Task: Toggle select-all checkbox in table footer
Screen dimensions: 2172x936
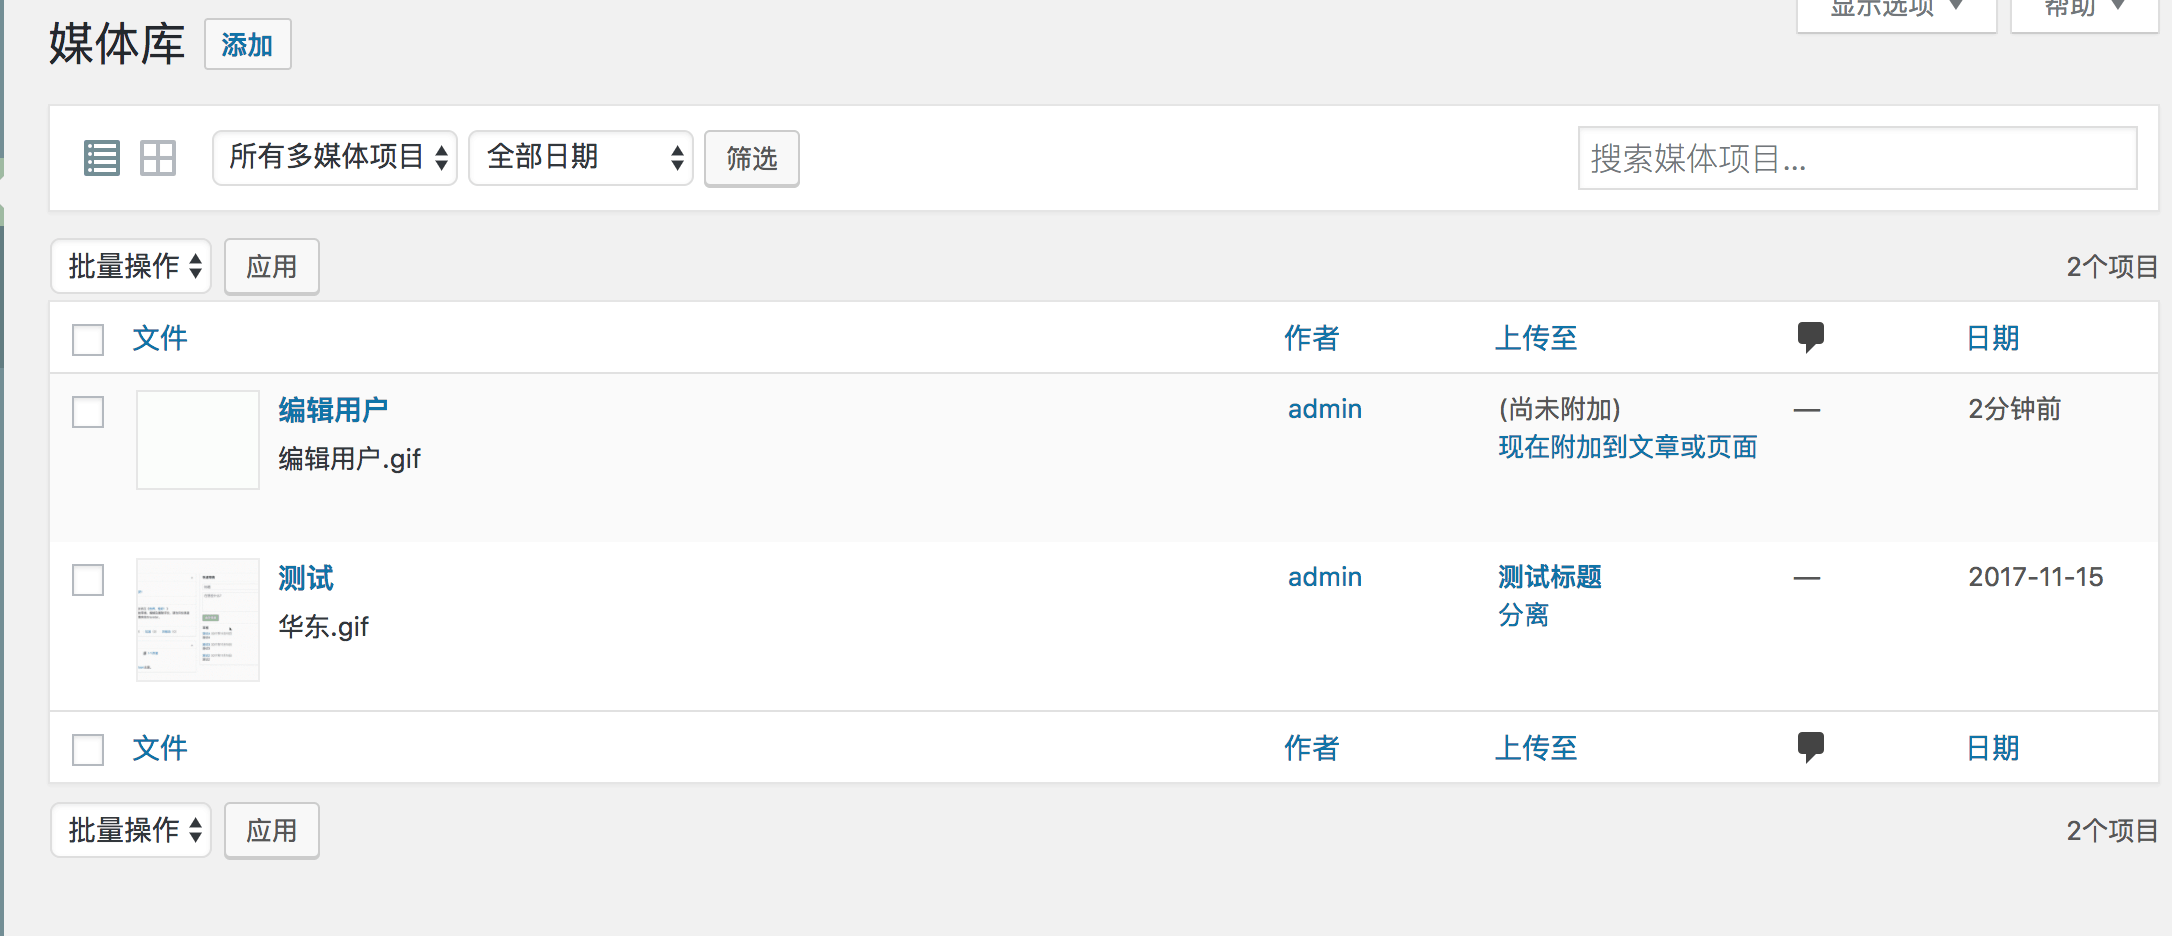Action: 88,750
